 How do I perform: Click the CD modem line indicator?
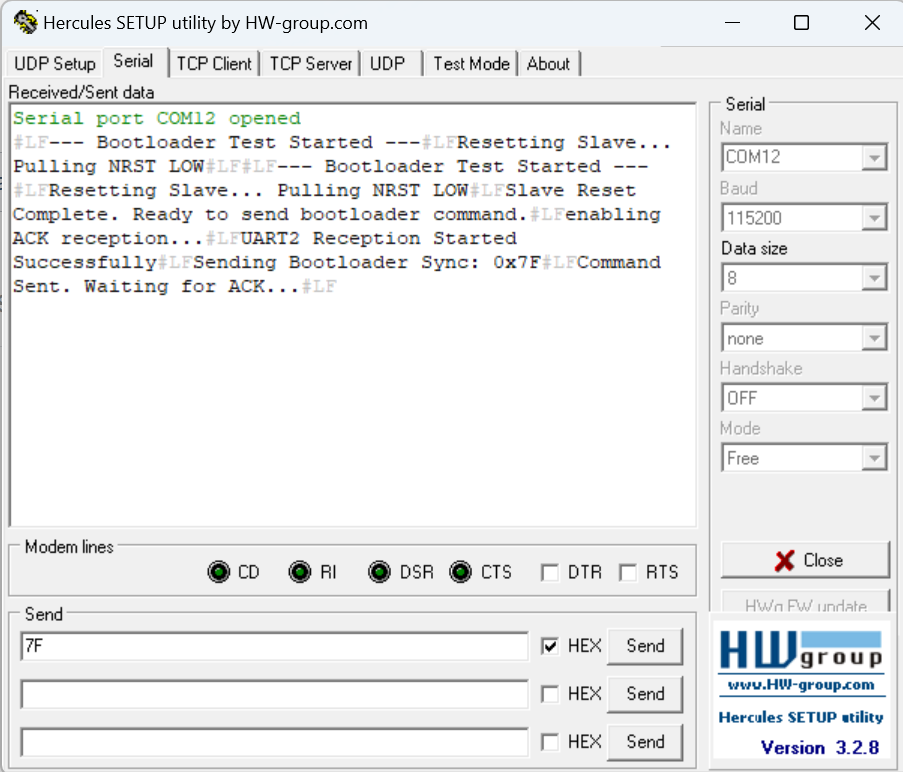(x=219, y=571)
